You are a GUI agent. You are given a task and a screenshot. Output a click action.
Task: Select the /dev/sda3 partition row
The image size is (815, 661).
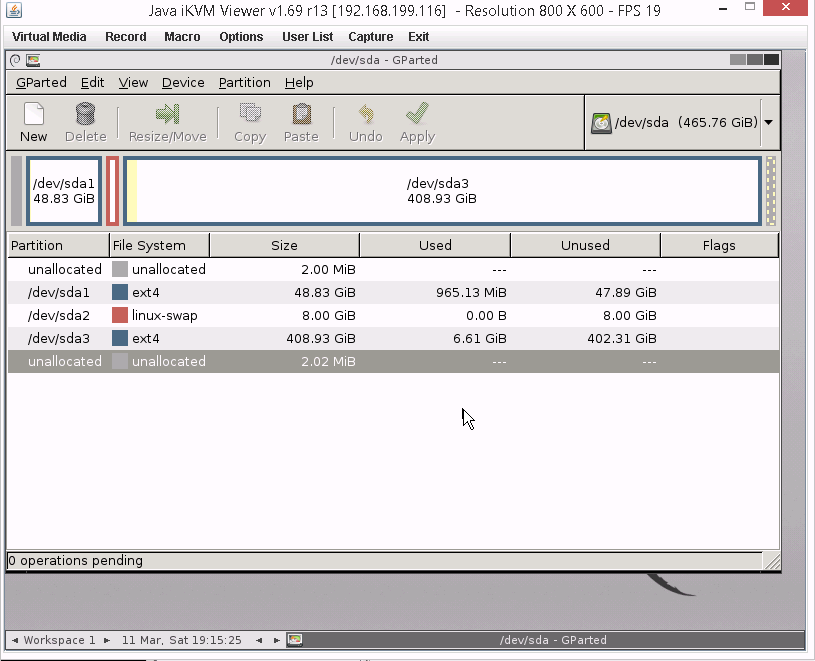[x=393, y=338]
